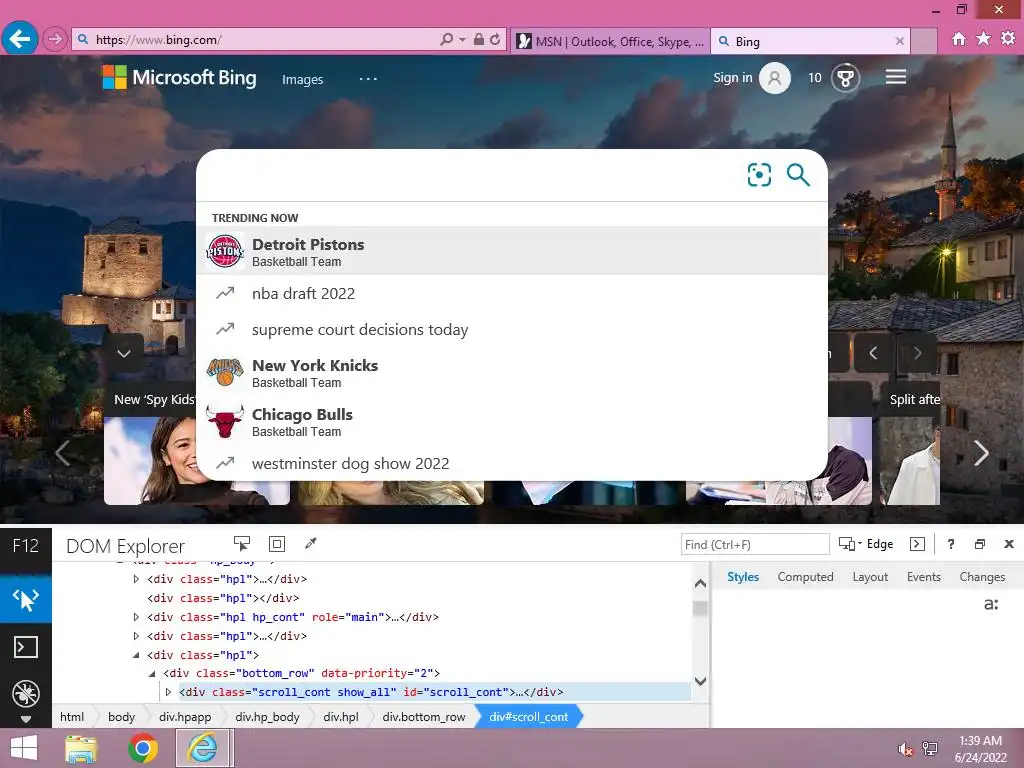The image size is (1024, 768).
Task: Show address bar autocomplete dropdown arrow
Action: click(462, 40)
